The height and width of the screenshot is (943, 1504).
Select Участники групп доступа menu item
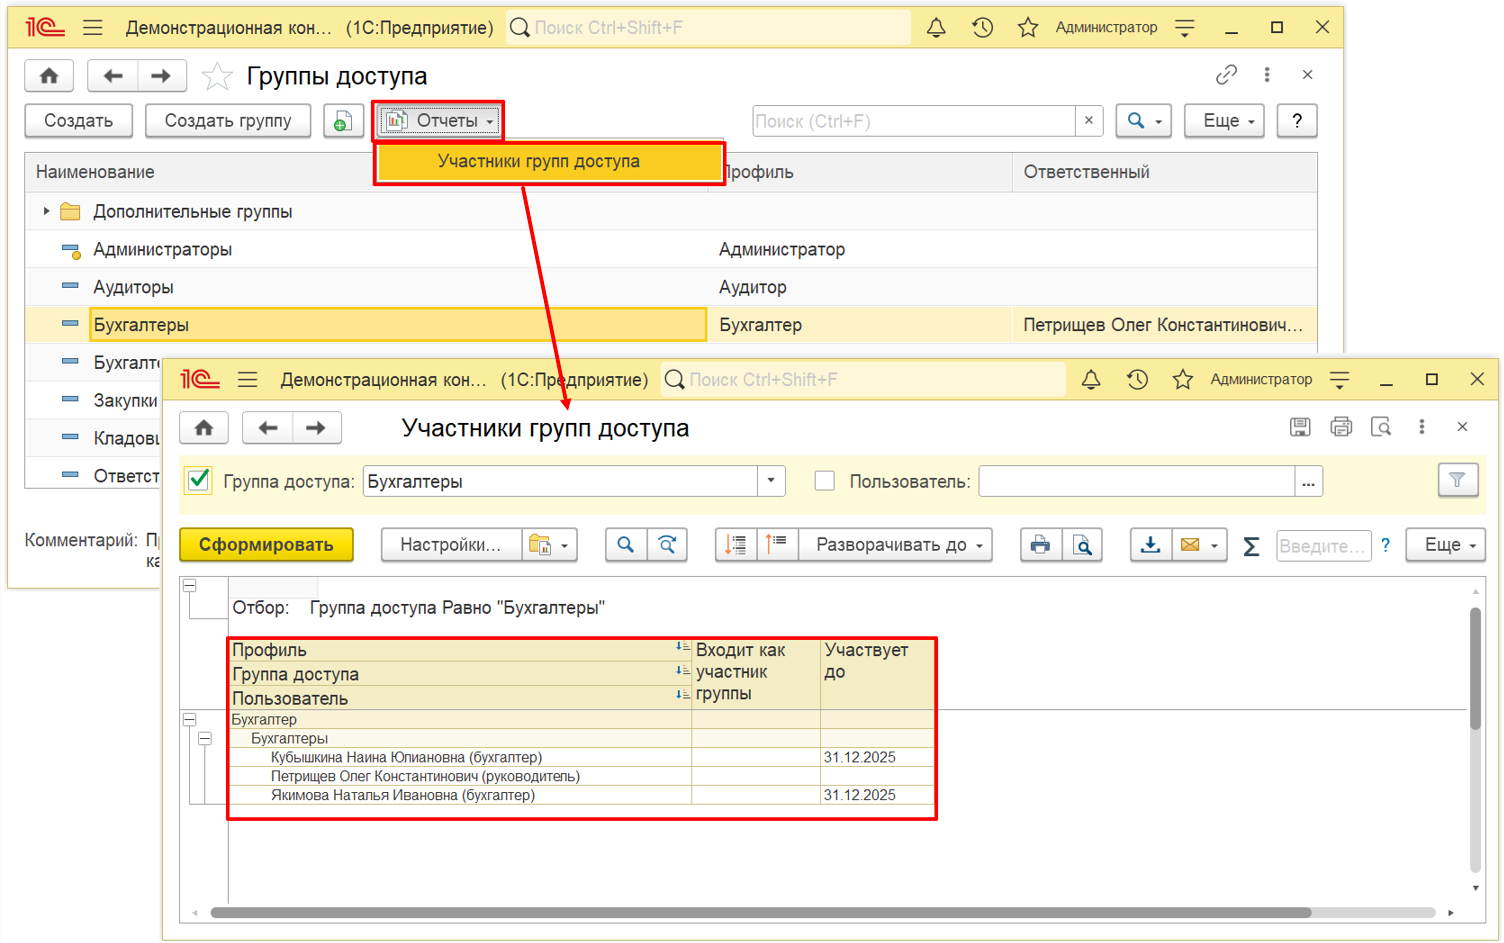[x=549, y=162]
